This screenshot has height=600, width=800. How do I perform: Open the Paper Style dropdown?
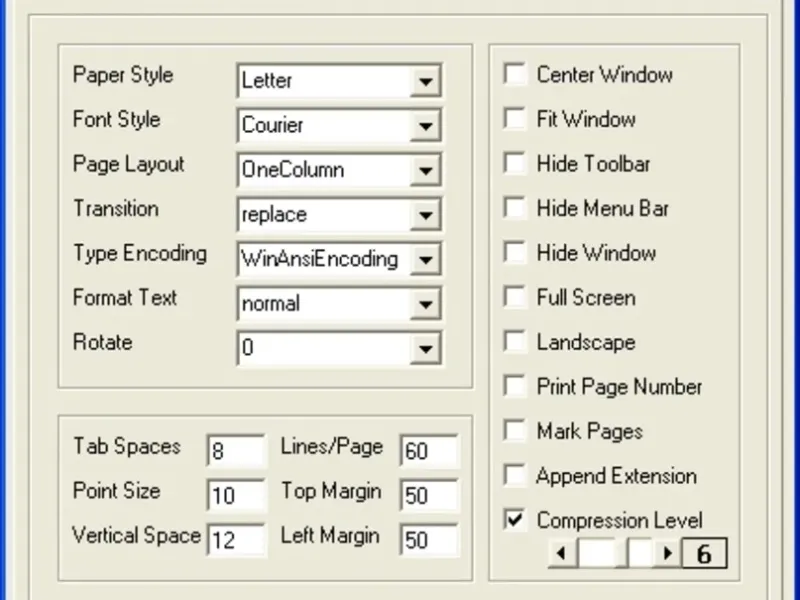pyautogui.click(x=426, y=81)
